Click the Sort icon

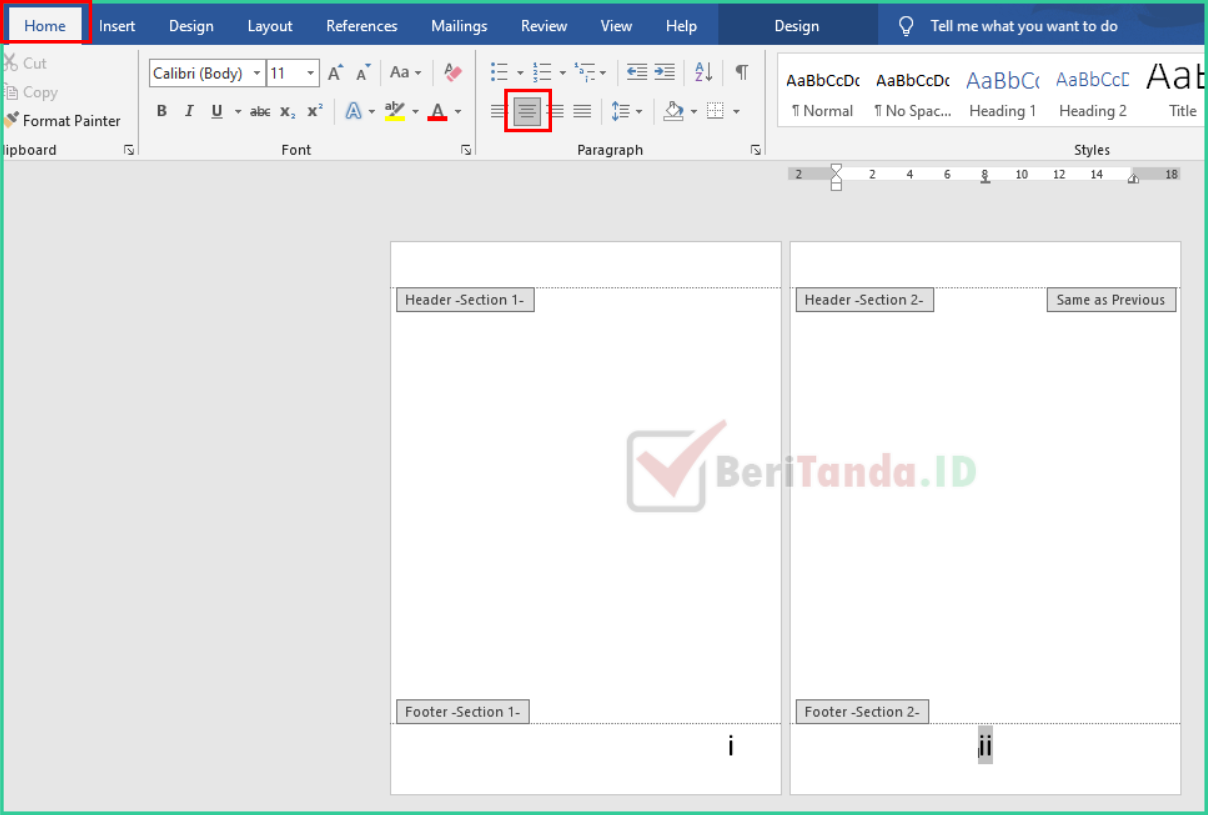703,72
